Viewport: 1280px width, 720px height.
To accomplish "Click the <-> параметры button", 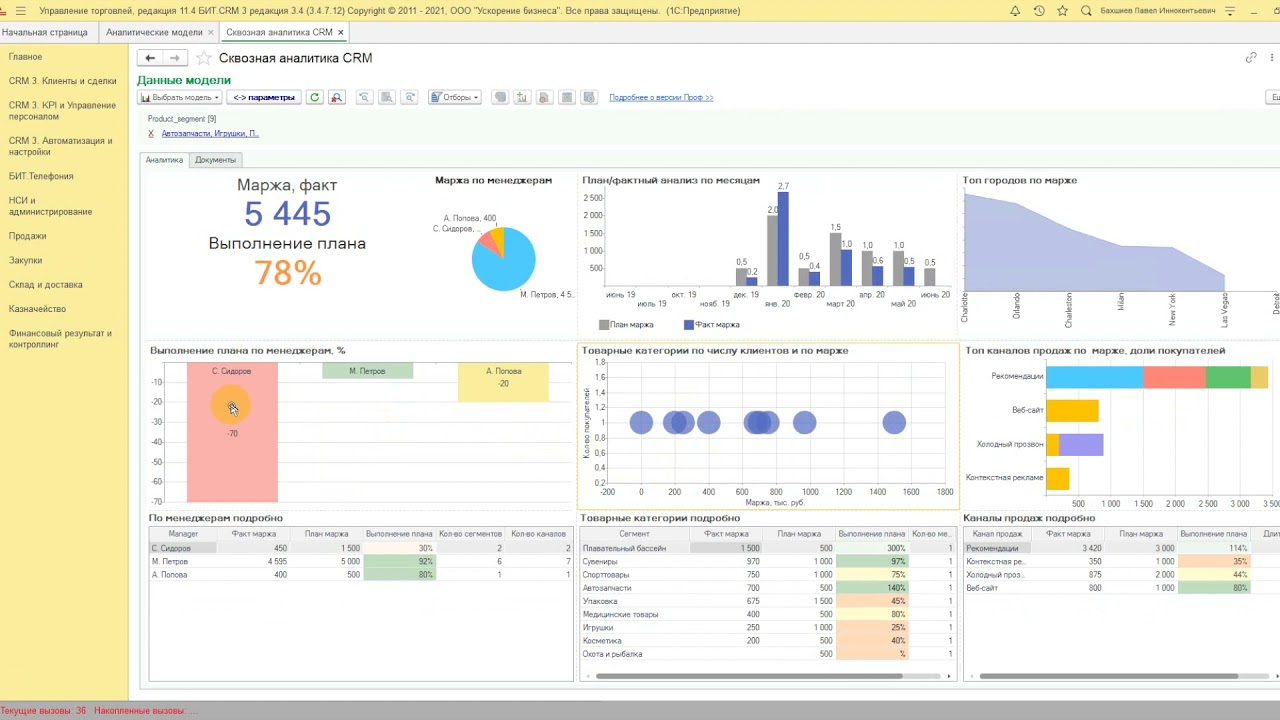I will point(264,97).
